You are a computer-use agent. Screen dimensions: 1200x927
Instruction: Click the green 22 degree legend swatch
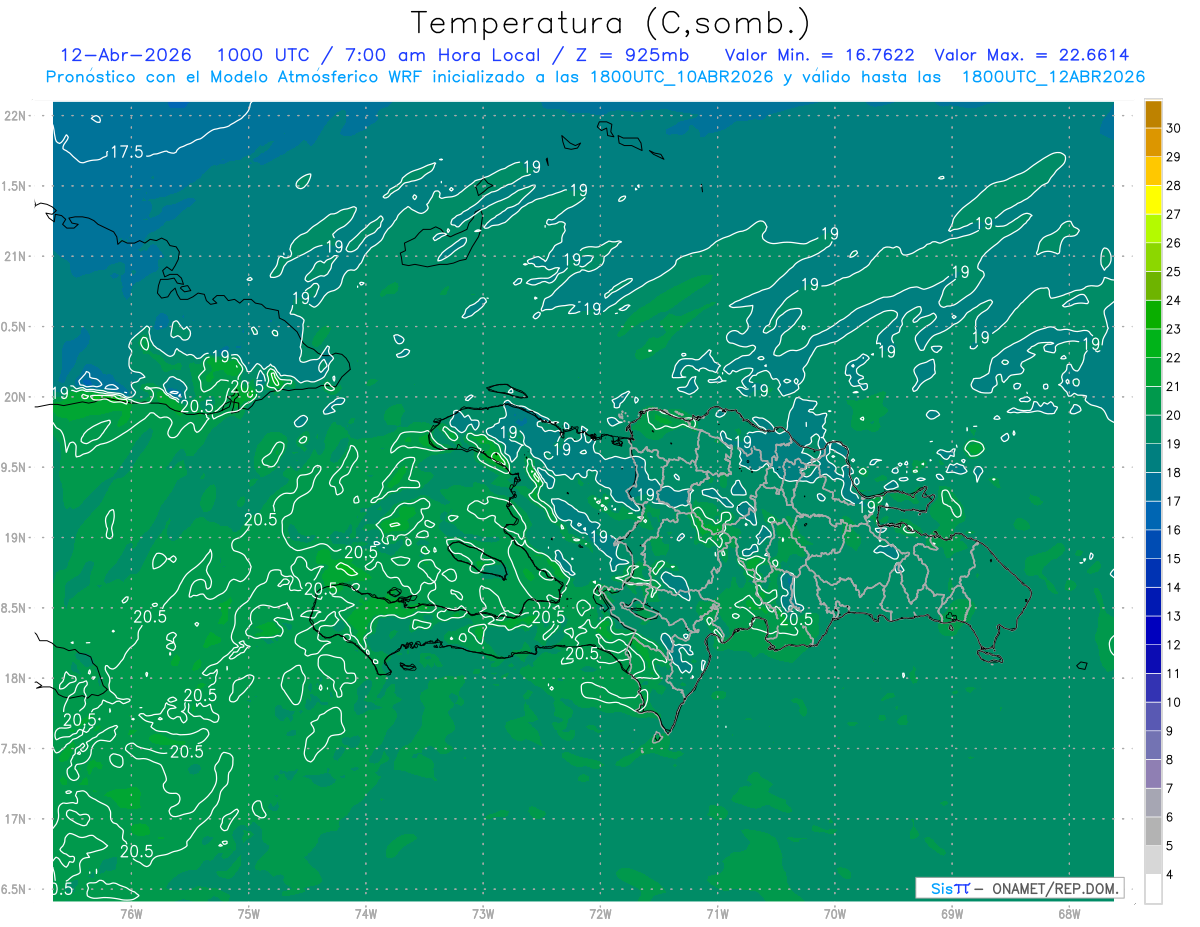[1153, 344]
